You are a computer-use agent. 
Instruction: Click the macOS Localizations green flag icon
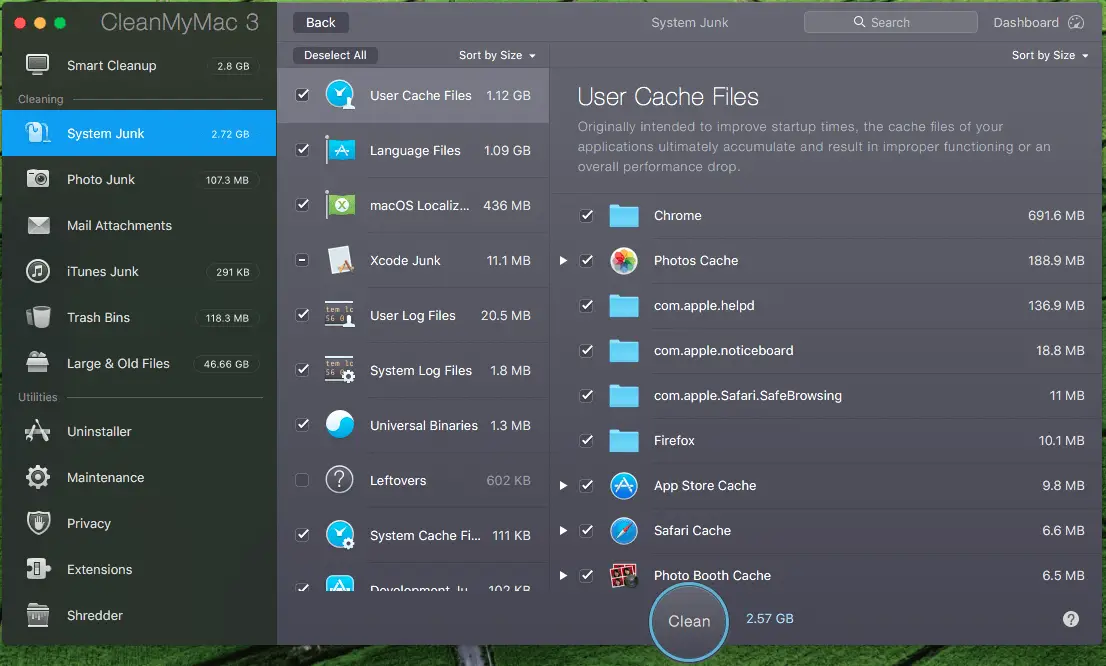pos(340,205)
